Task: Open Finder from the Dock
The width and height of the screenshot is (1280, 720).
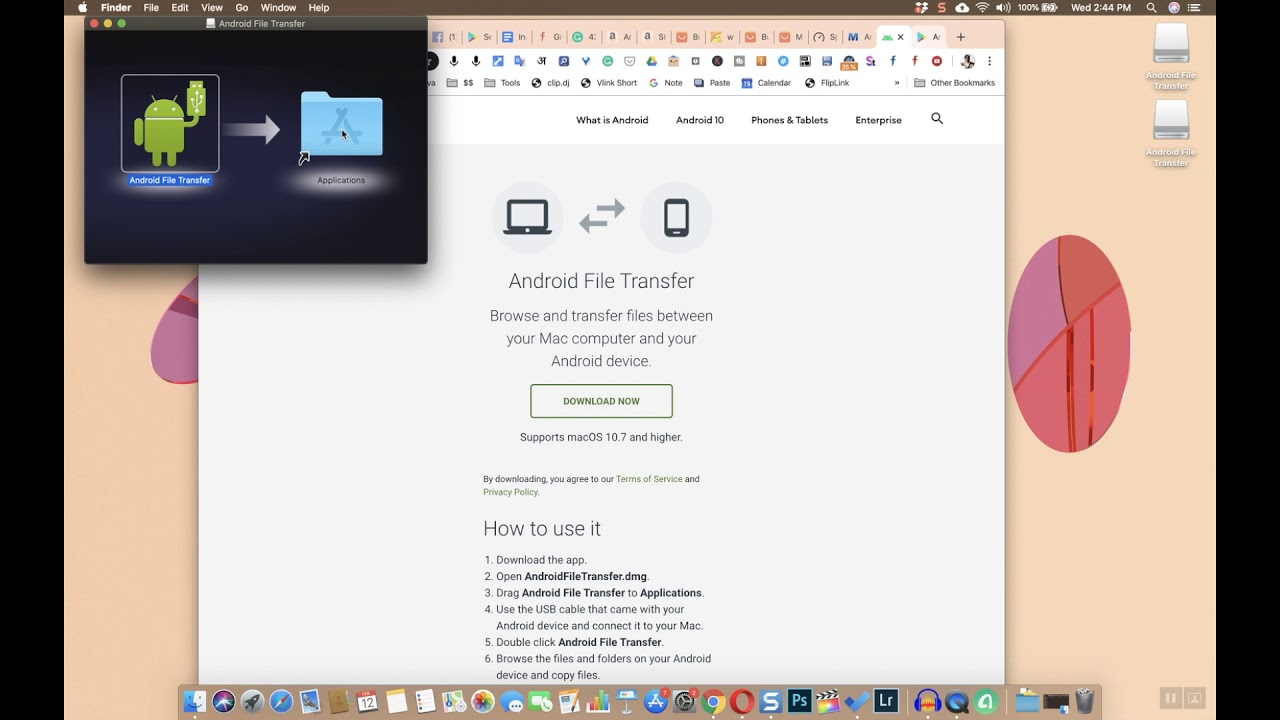Action: 194,702
